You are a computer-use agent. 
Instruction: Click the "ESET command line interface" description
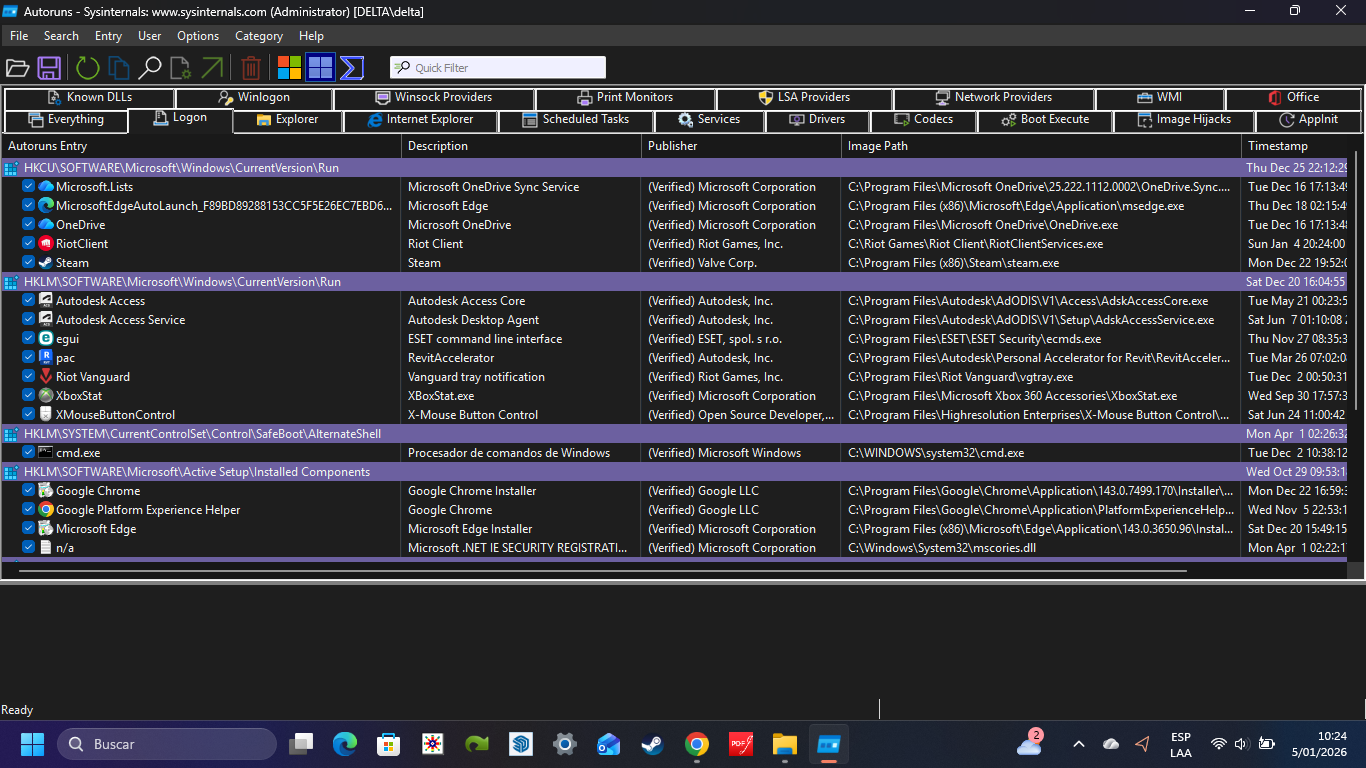[x=485, y=339]
